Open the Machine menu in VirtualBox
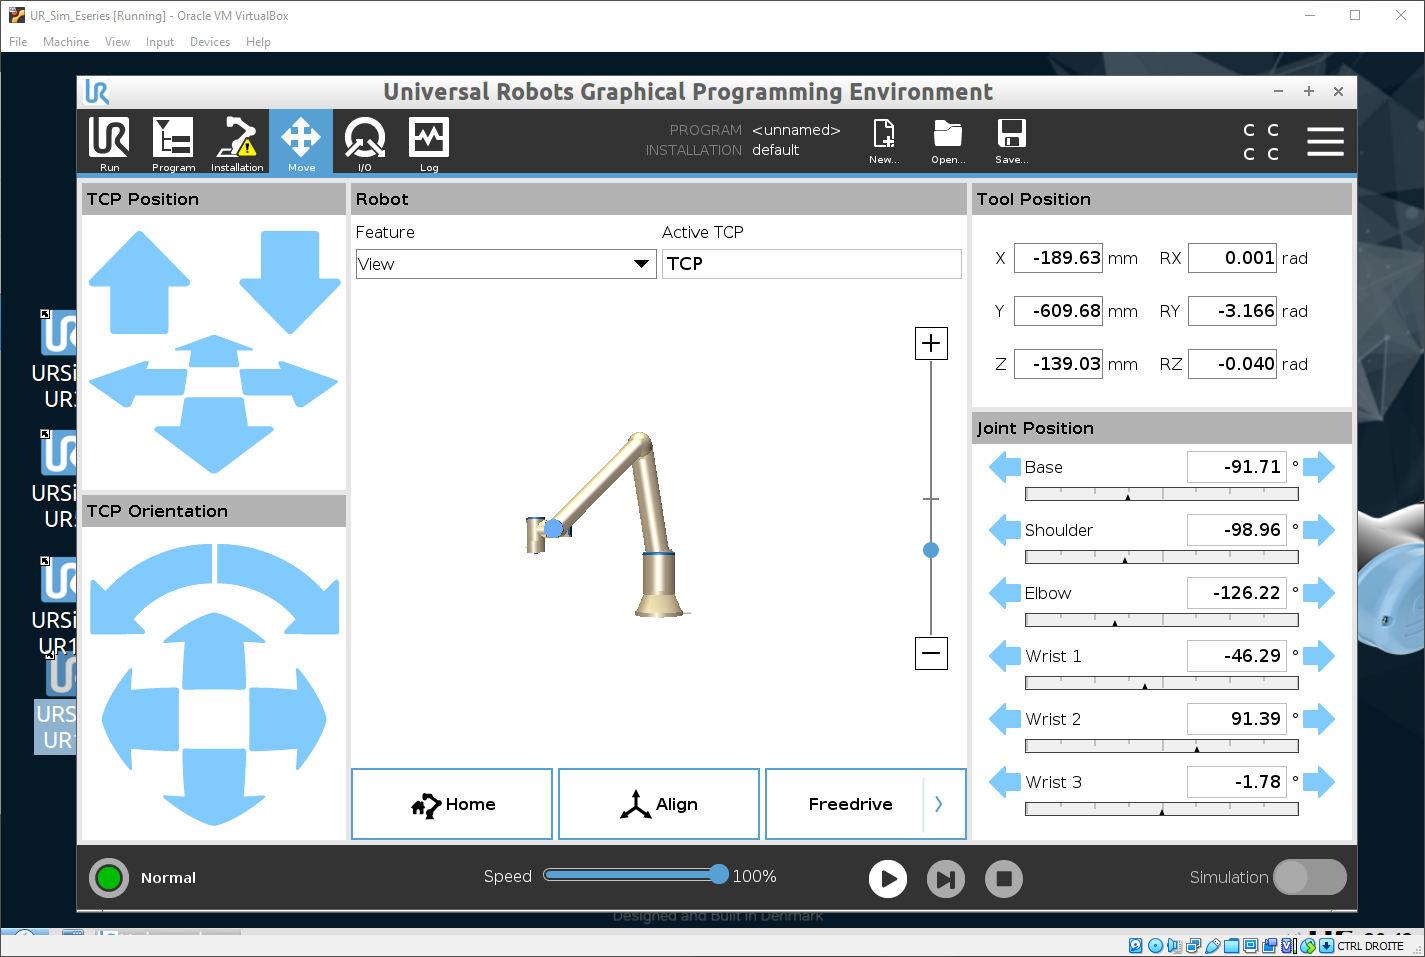The image size is (1425, 957). [x=66, y=42]
